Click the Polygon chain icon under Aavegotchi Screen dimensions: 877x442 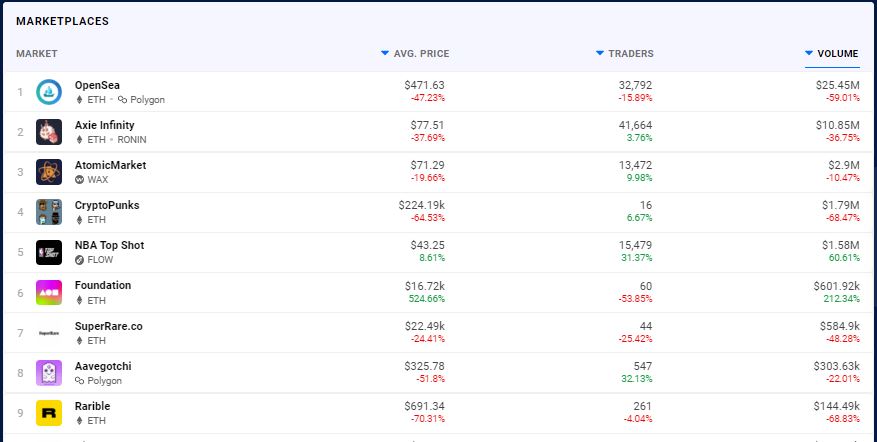click(x=80, y=380)
